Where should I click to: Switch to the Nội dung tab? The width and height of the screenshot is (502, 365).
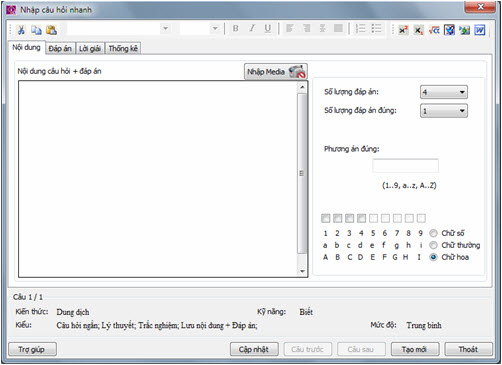pyautogui.click(x=26, y=47)
